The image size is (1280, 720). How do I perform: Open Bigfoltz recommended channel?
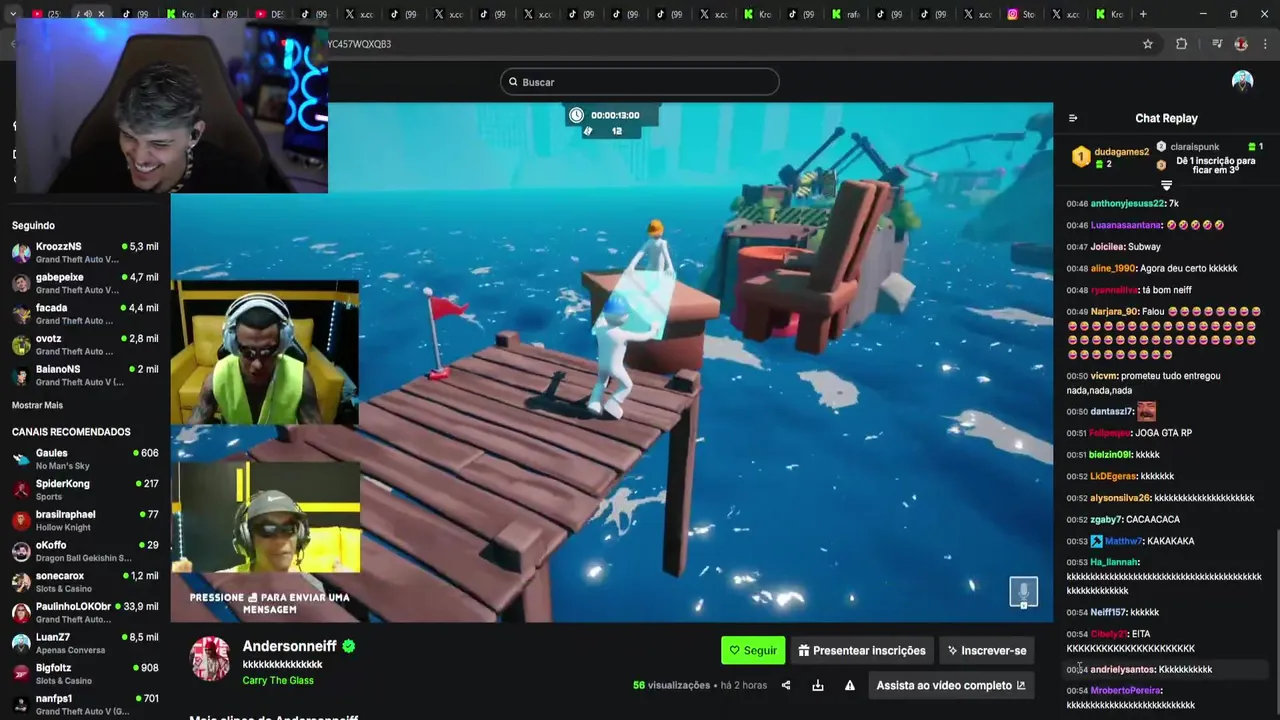(x=85, y=674)
